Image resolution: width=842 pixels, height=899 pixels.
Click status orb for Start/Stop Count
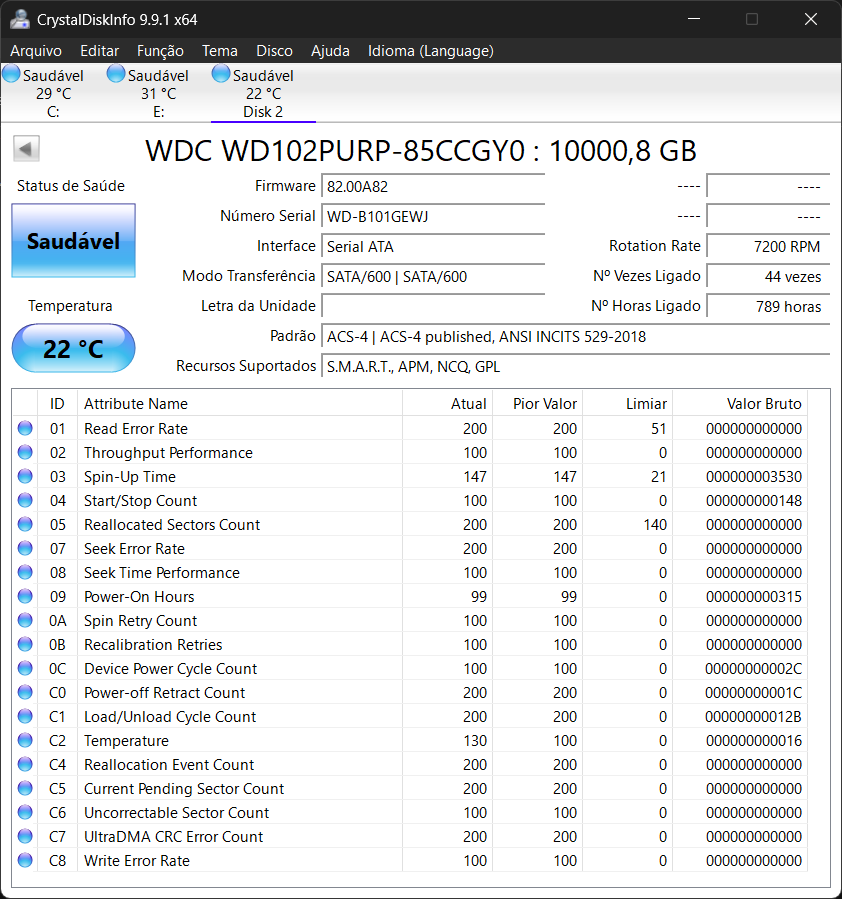click(25, 501)
